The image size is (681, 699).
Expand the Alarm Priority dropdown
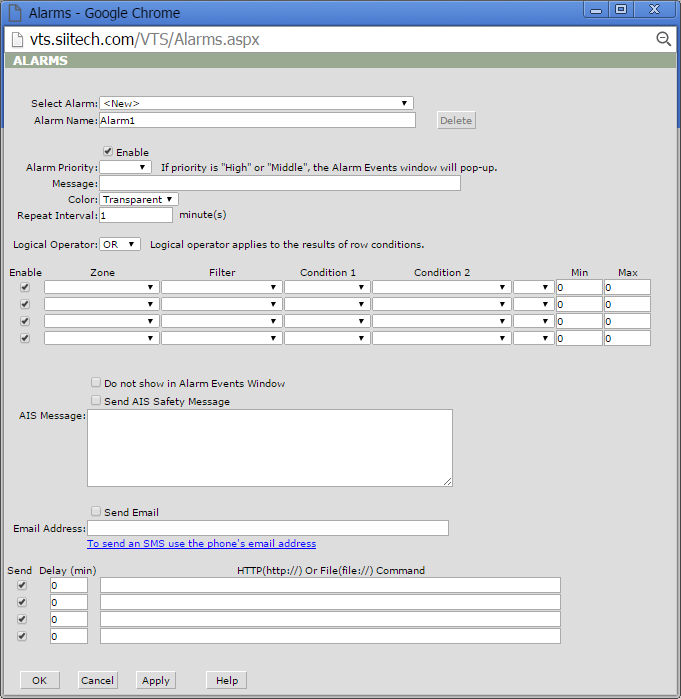coord(125,168)
